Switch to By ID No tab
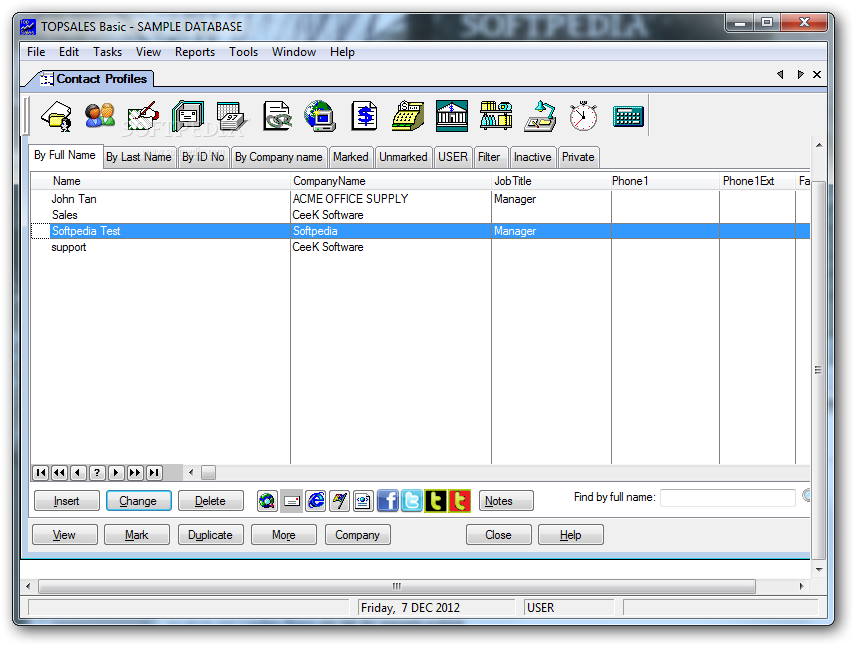This screenshot has height=646, width=855. coord(203,157)
